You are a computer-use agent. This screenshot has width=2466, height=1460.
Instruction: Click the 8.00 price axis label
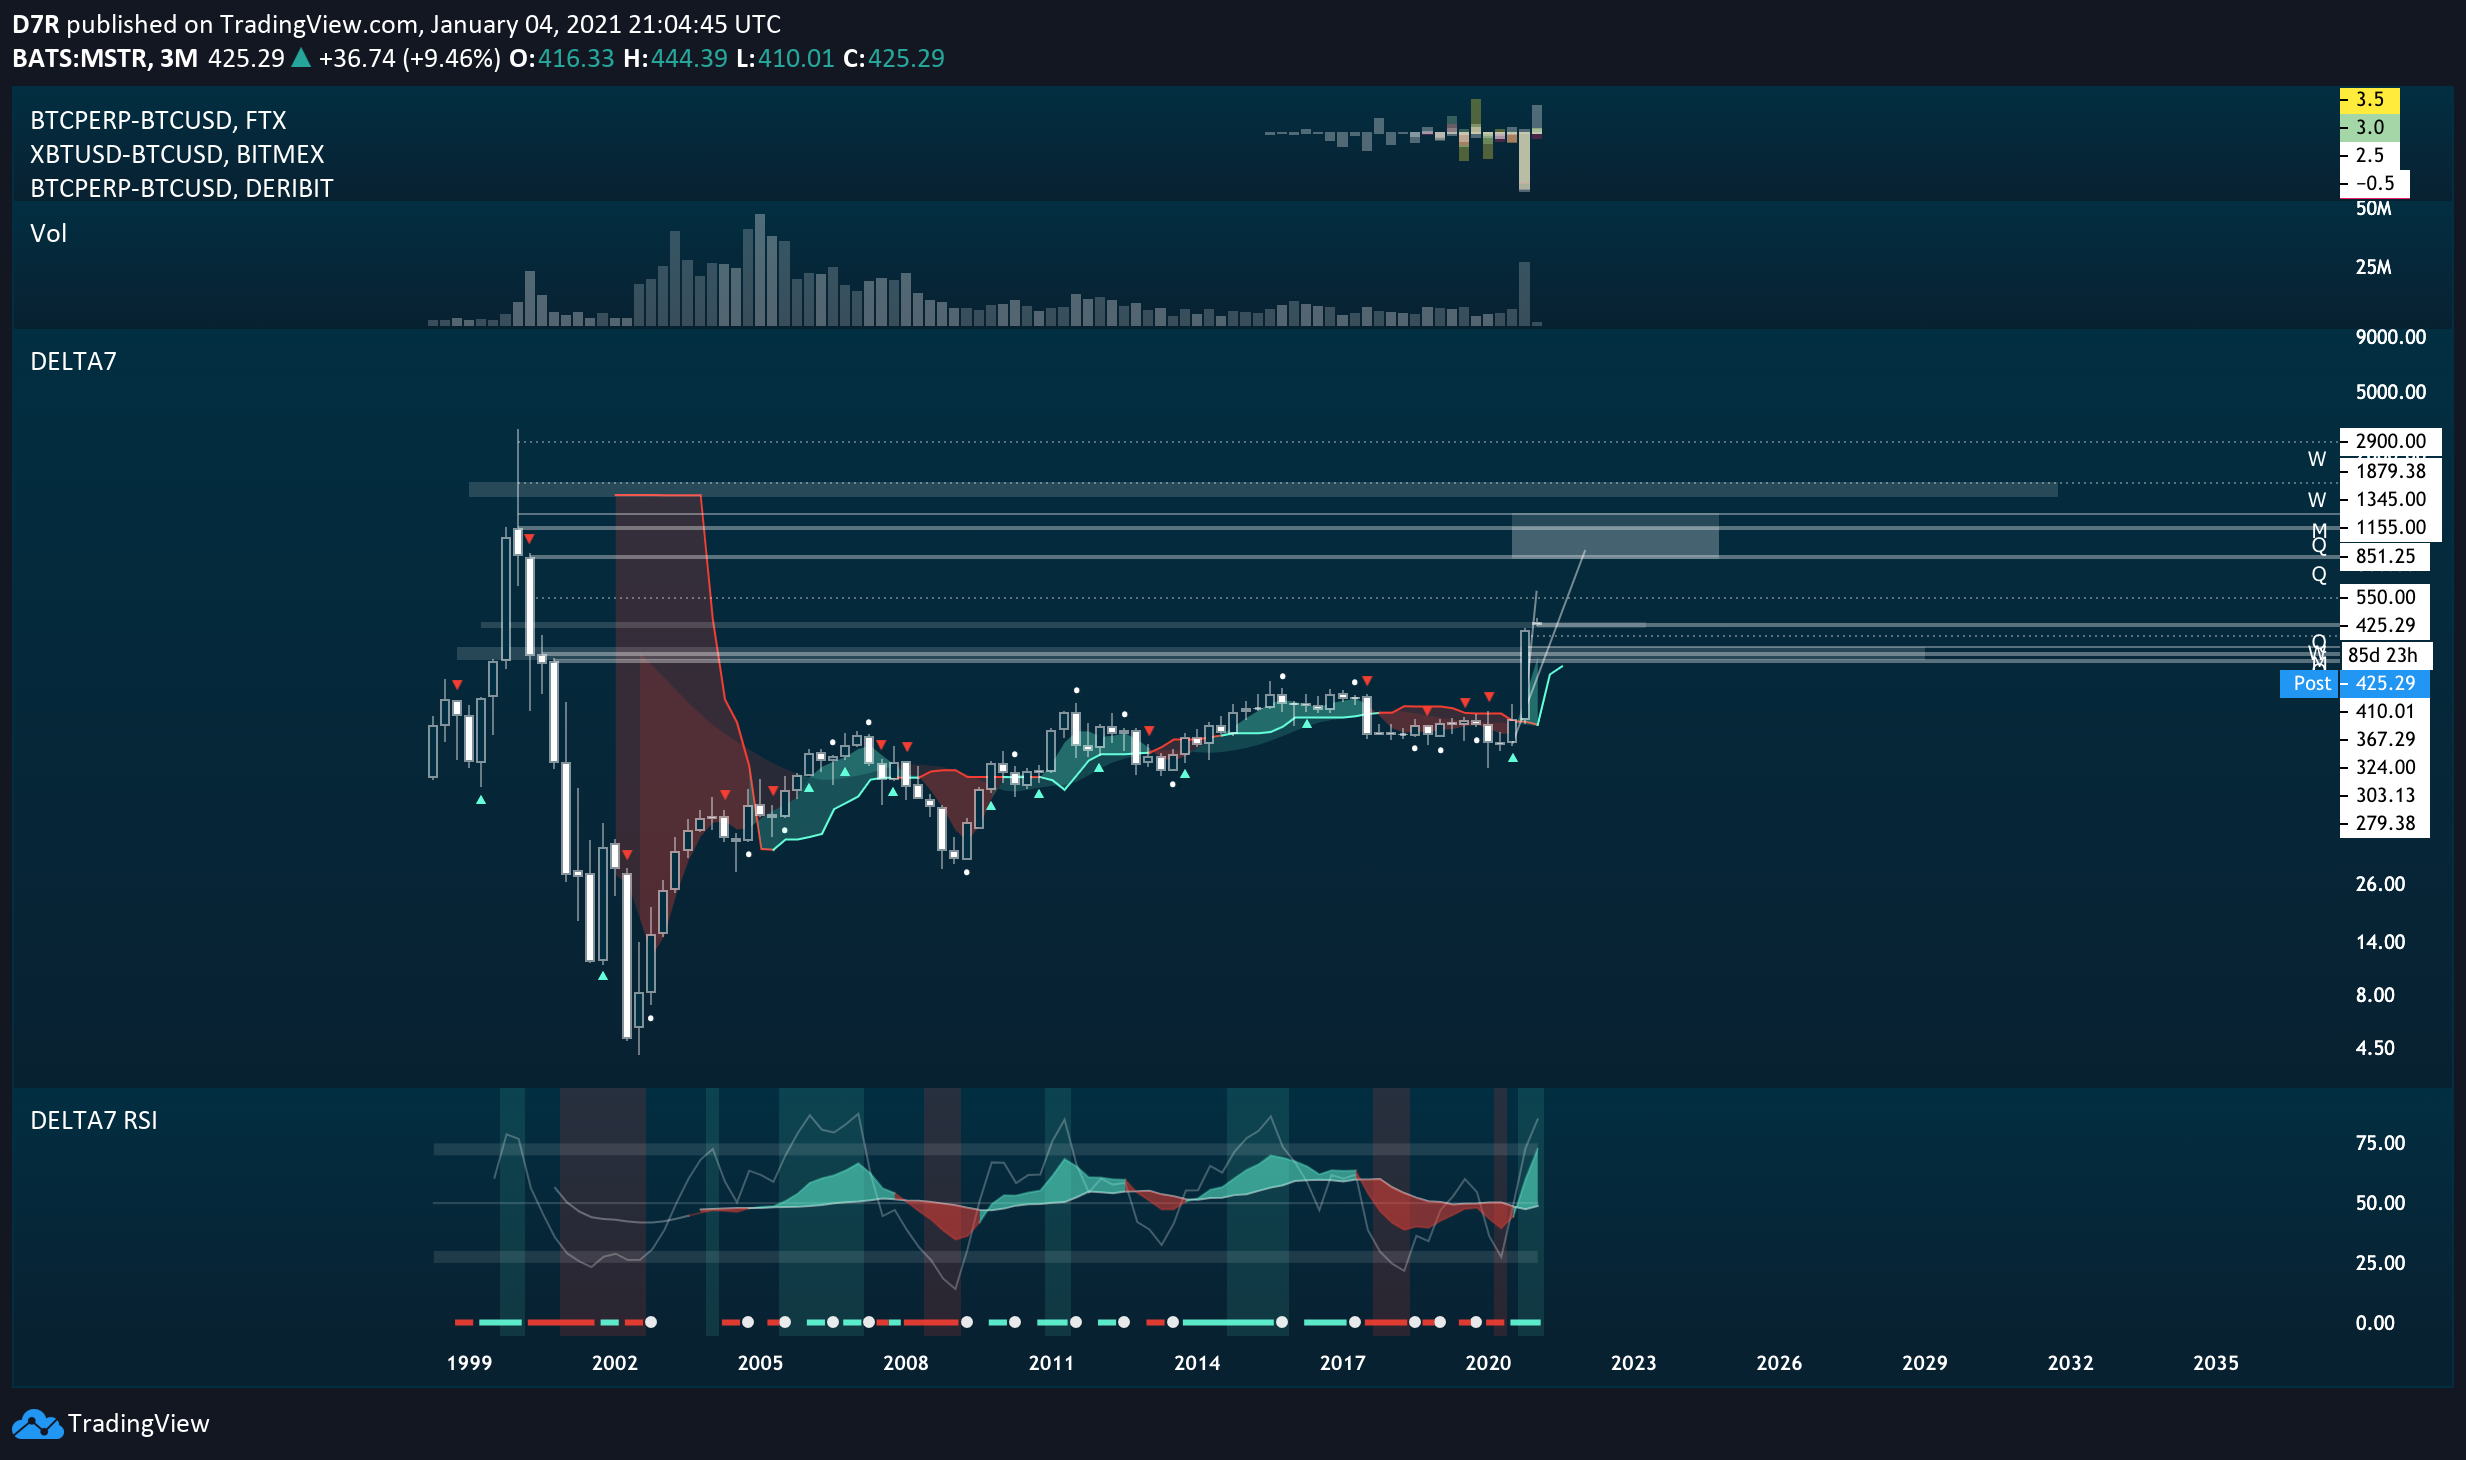[2375, 995]
